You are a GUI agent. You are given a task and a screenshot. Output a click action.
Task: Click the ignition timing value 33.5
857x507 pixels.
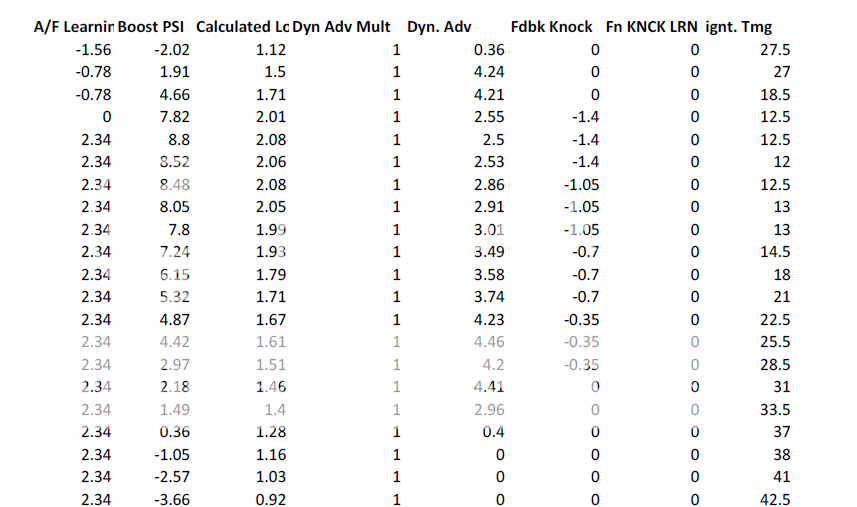coord(775,409)
